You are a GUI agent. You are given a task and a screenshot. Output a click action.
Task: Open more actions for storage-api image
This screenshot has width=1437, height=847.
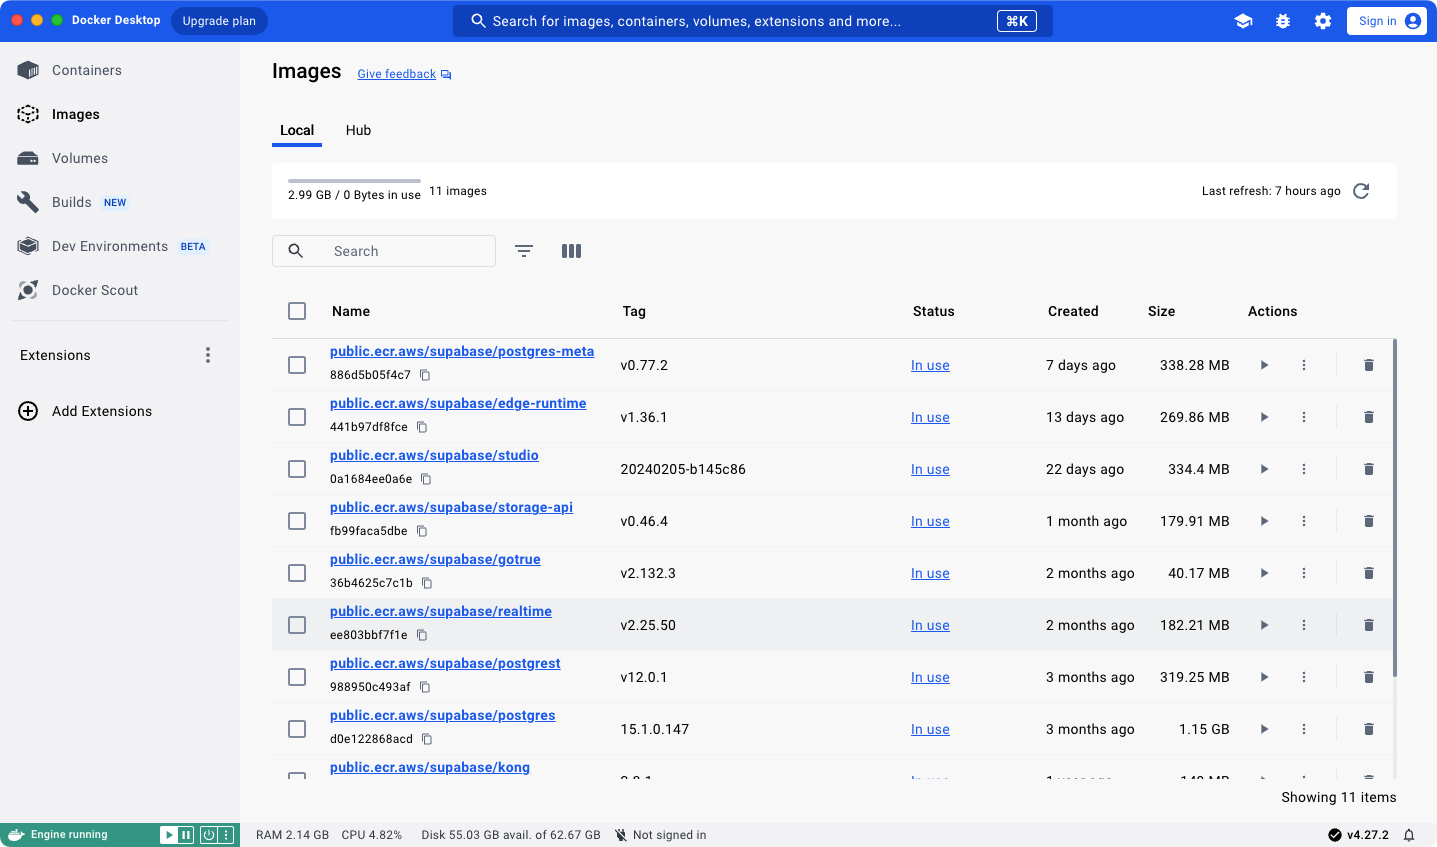tap(1304, 521)
